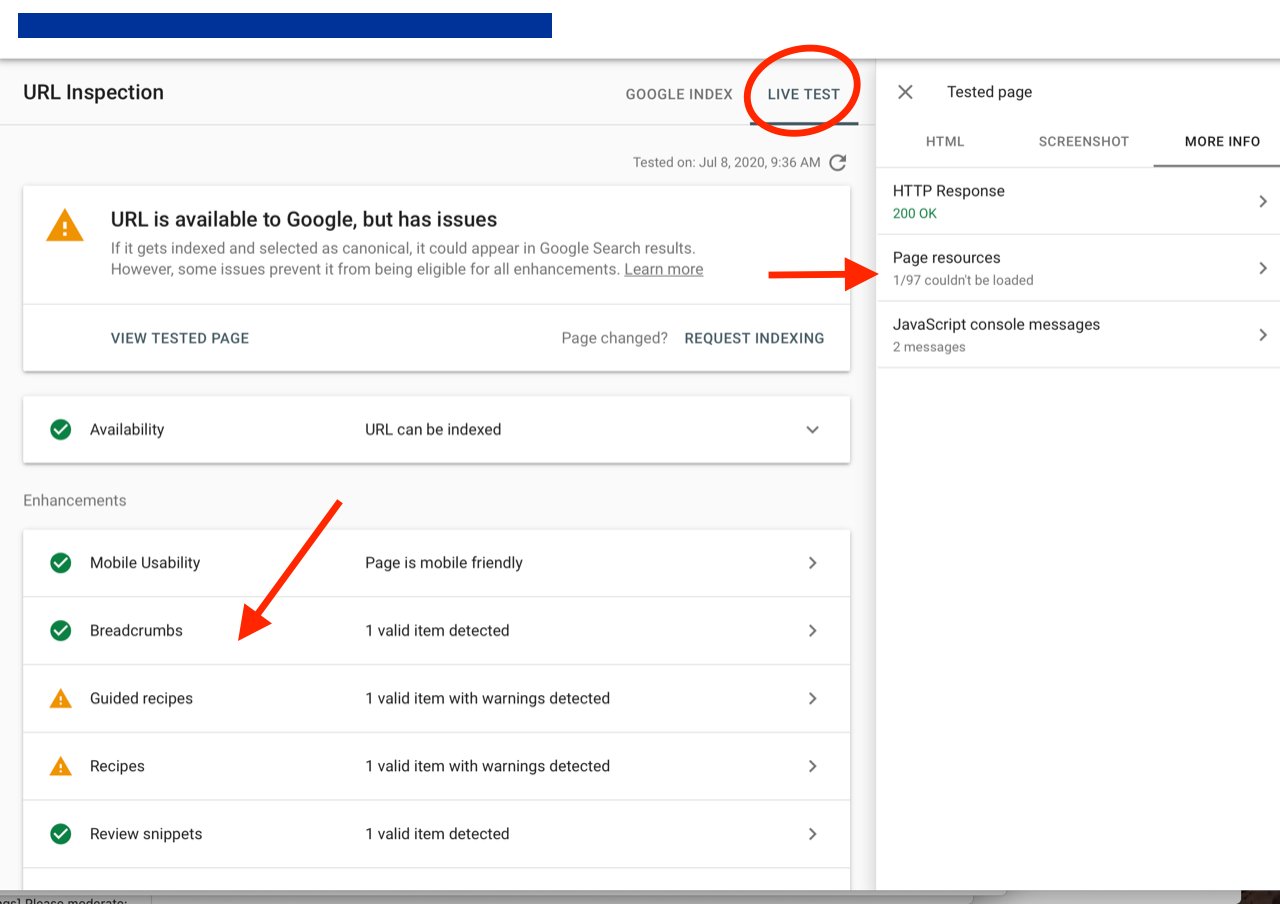
Task: Switch to the Screenshot tab
Action: point(1083,141)
